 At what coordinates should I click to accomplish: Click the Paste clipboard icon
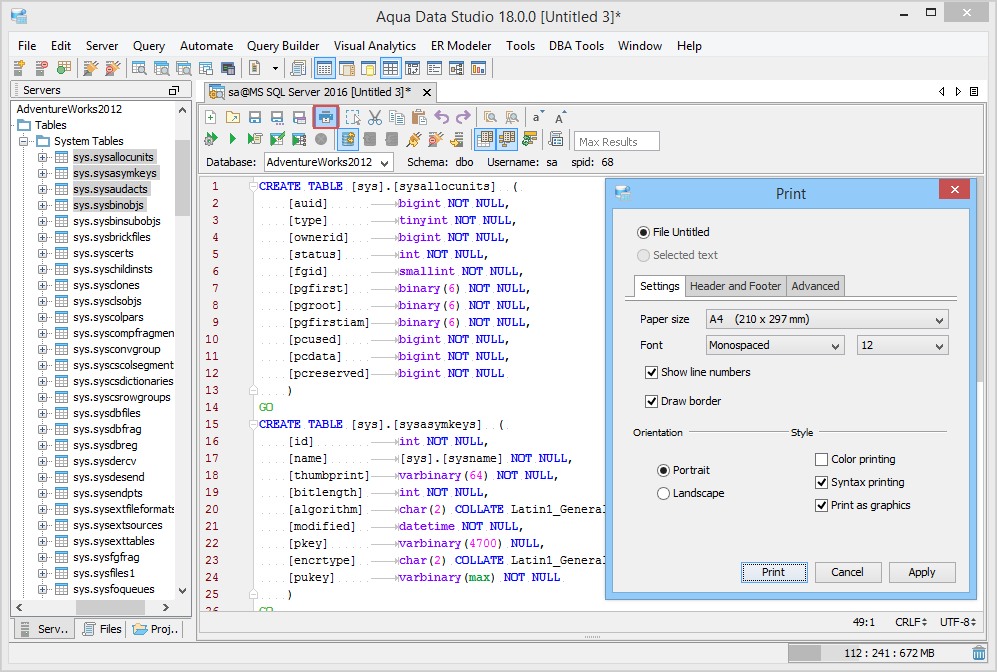pyautogui.click(x=419, y=117)
